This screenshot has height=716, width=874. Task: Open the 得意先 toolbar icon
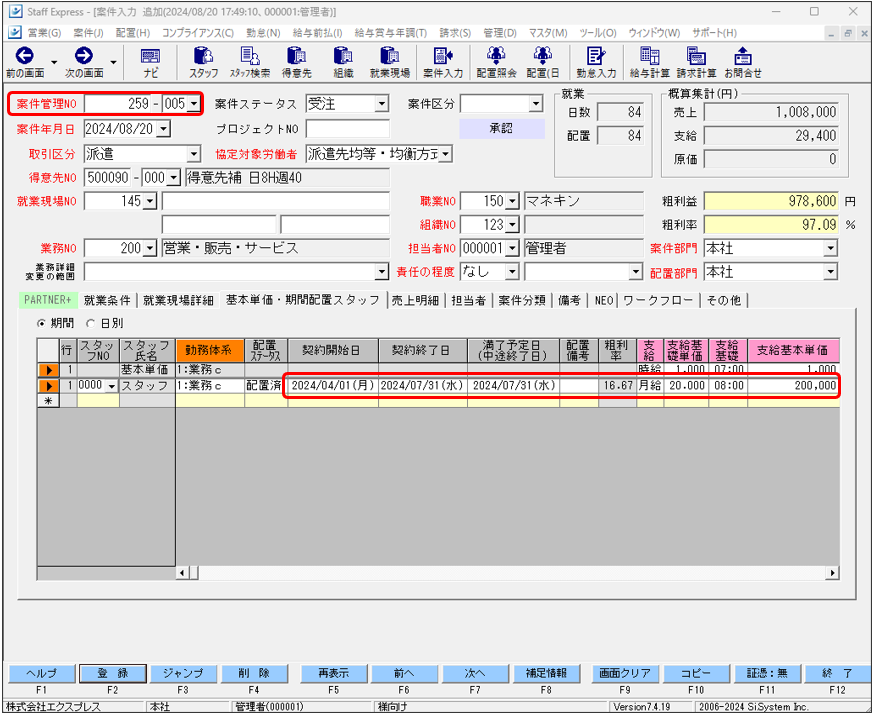click(x=297, y=62)
